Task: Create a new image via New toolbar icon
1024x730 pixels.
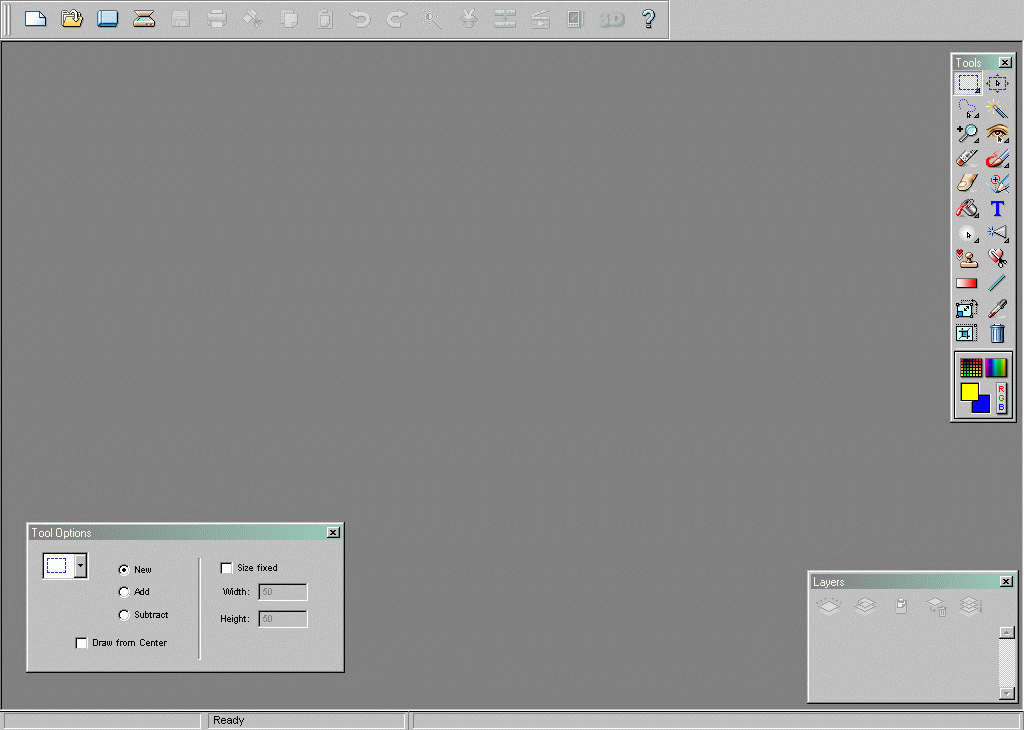Action: click(x=35, y=18)
